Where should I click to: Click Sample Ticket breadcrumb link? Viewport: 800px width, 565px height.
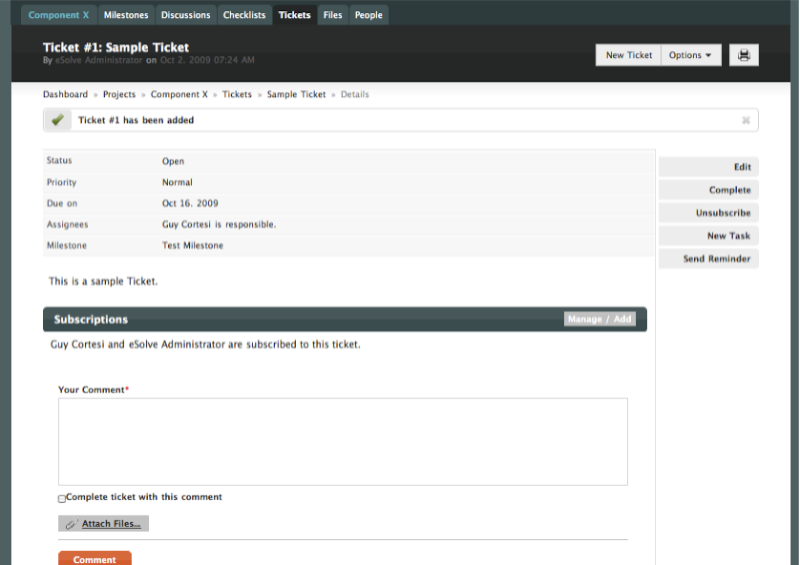[x=296, y=94]
